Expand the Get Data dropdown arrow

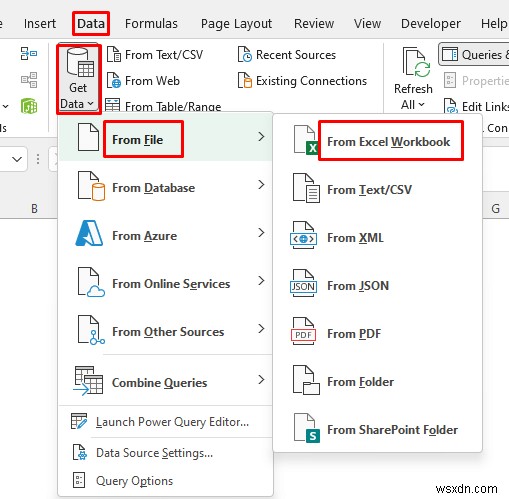coord(90,104)
